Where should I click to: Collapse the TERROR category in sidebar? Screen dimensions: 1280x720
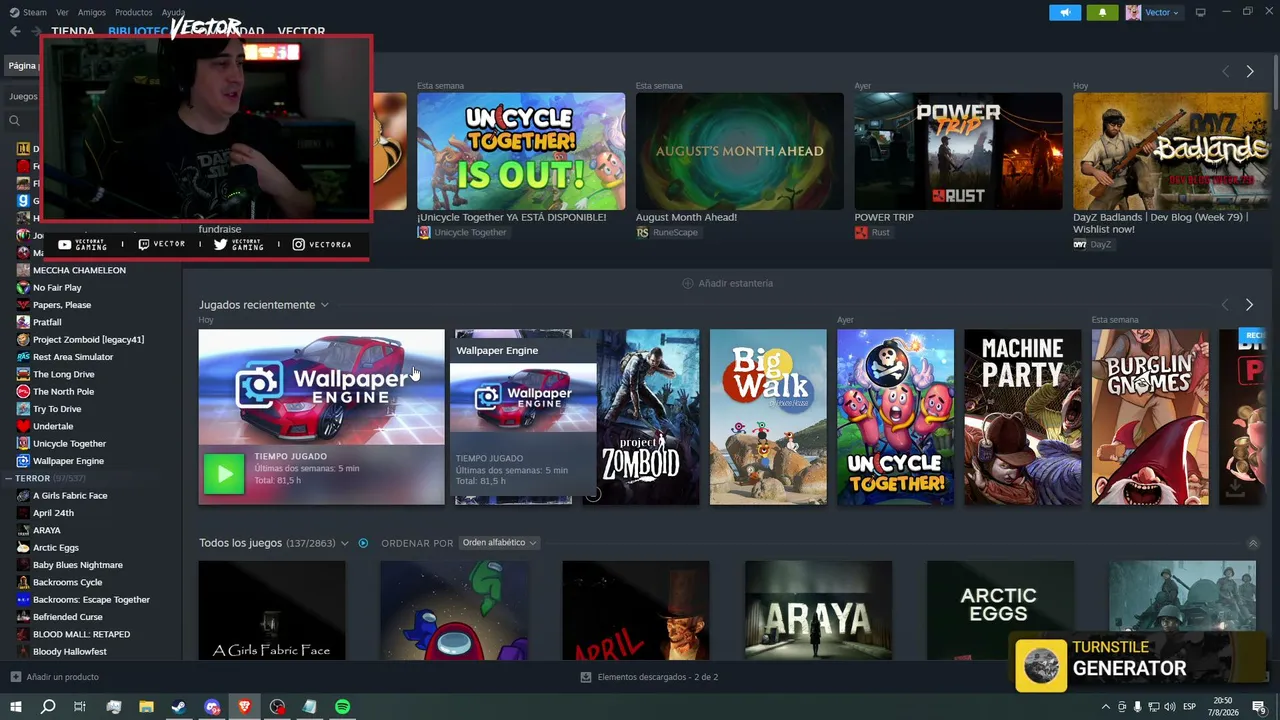point(8,478)
